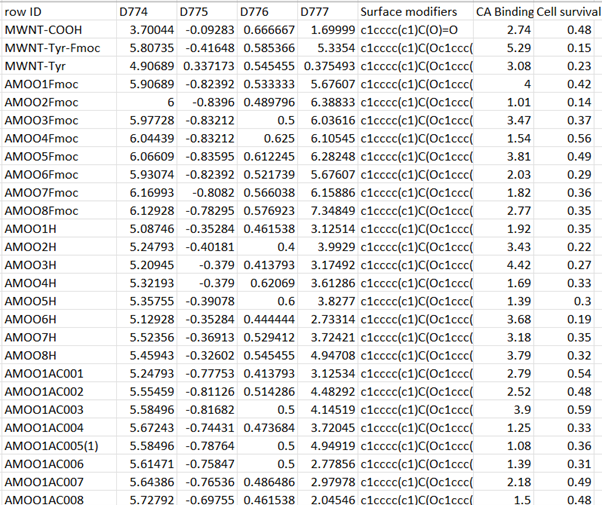Click the MWNT-COOH row label
The height and width of the screenshot is (505, 602).
click(59, 30)
